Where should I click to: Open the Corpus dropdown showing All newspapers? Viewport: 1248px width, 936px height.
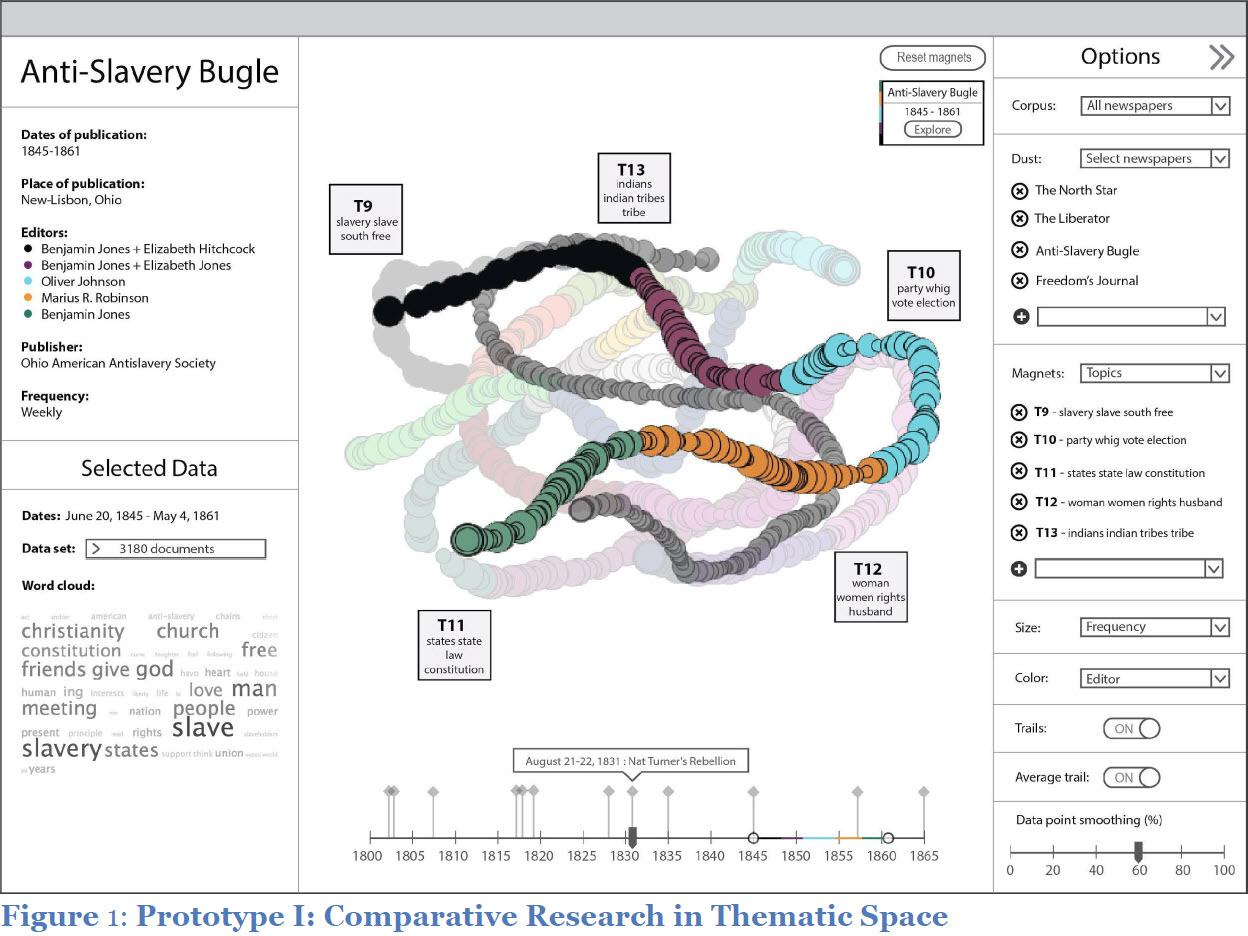click(1155, 106)
